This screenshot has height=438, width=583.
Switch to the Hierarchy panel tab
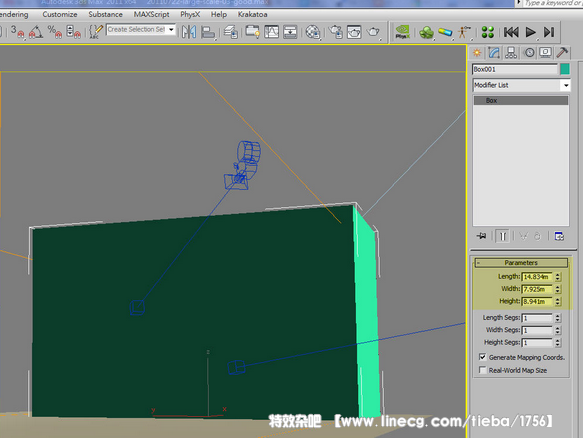(511, 53)
